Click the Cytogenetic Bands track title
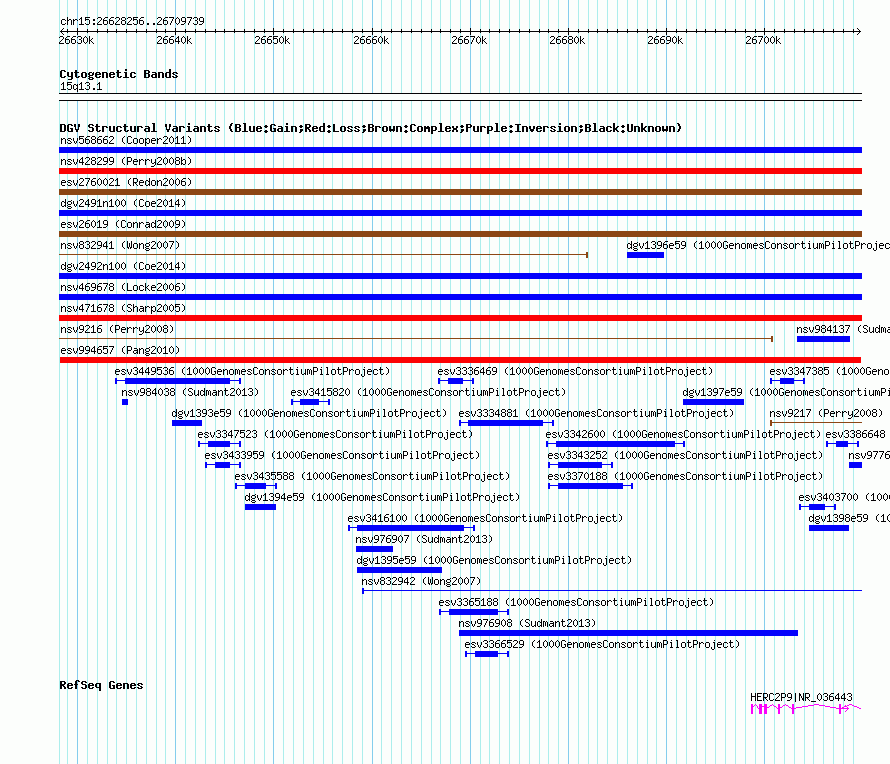This screenshot has height=764, width=890. pyautogui.click(x=119, y=74)
